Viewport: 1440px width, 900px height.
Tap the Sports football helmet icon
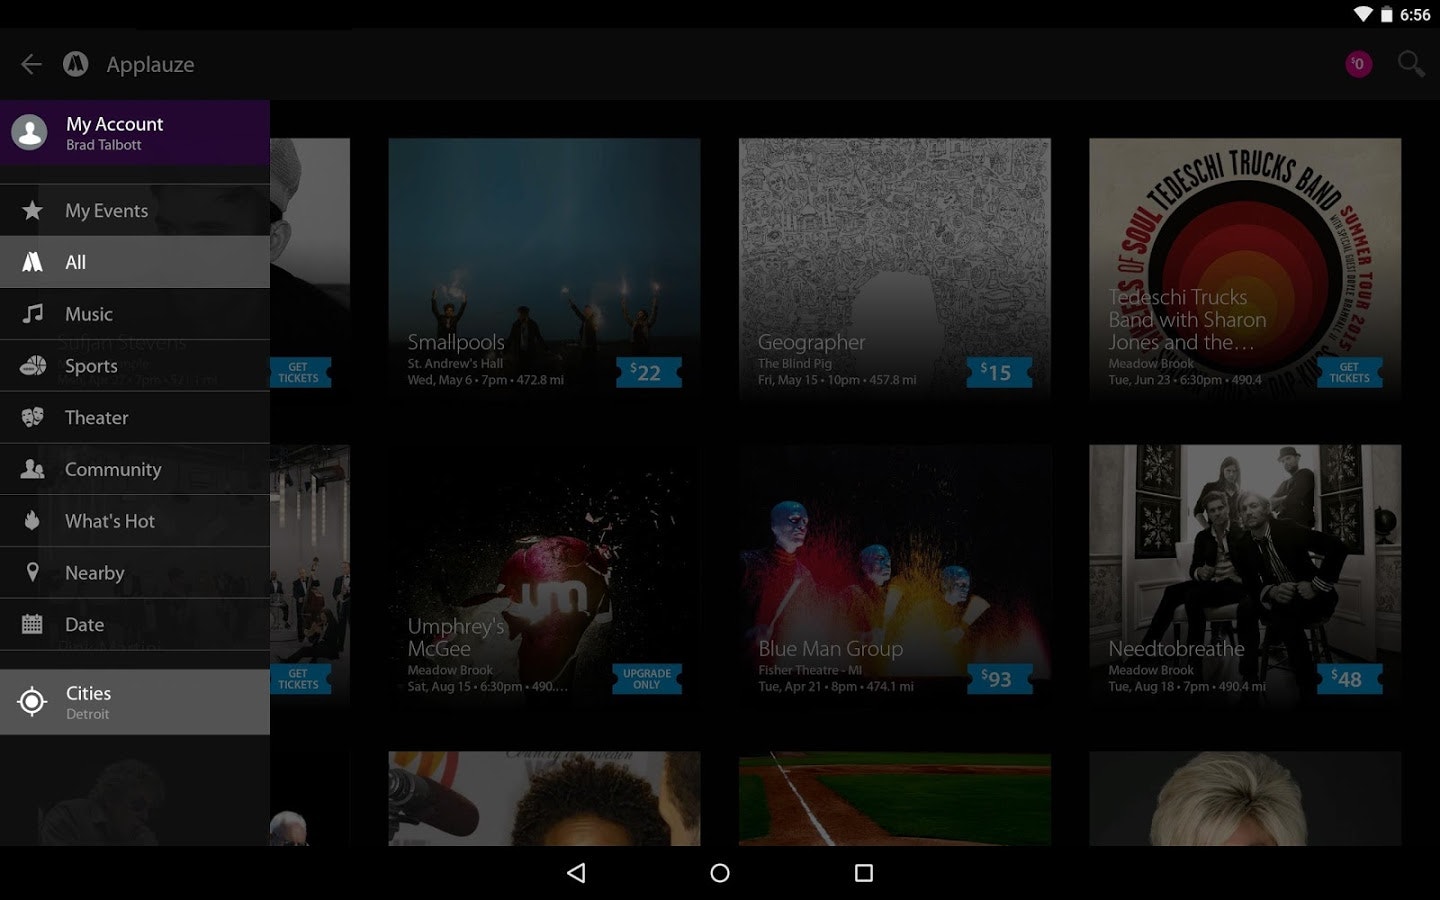click(32, 366)
